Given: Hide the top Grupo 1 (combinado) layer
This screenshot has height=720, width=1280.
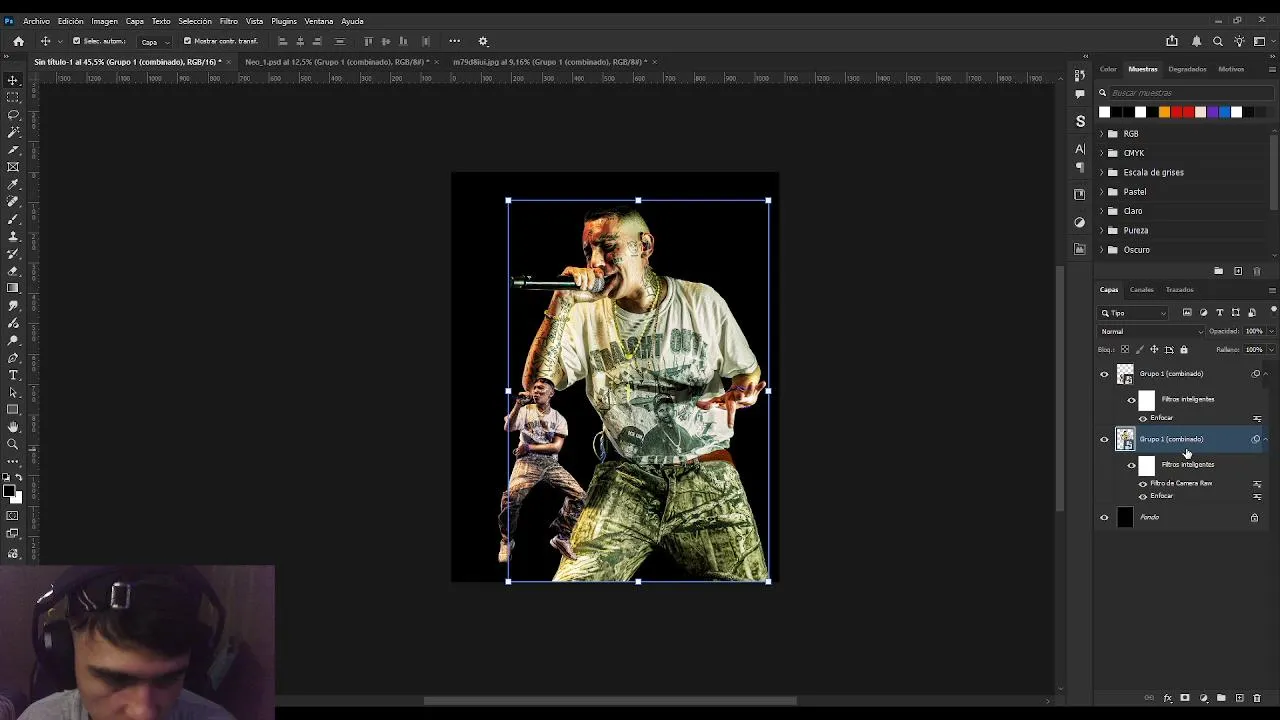Looking at the screenshot, I should click(x=1104, y=374).
